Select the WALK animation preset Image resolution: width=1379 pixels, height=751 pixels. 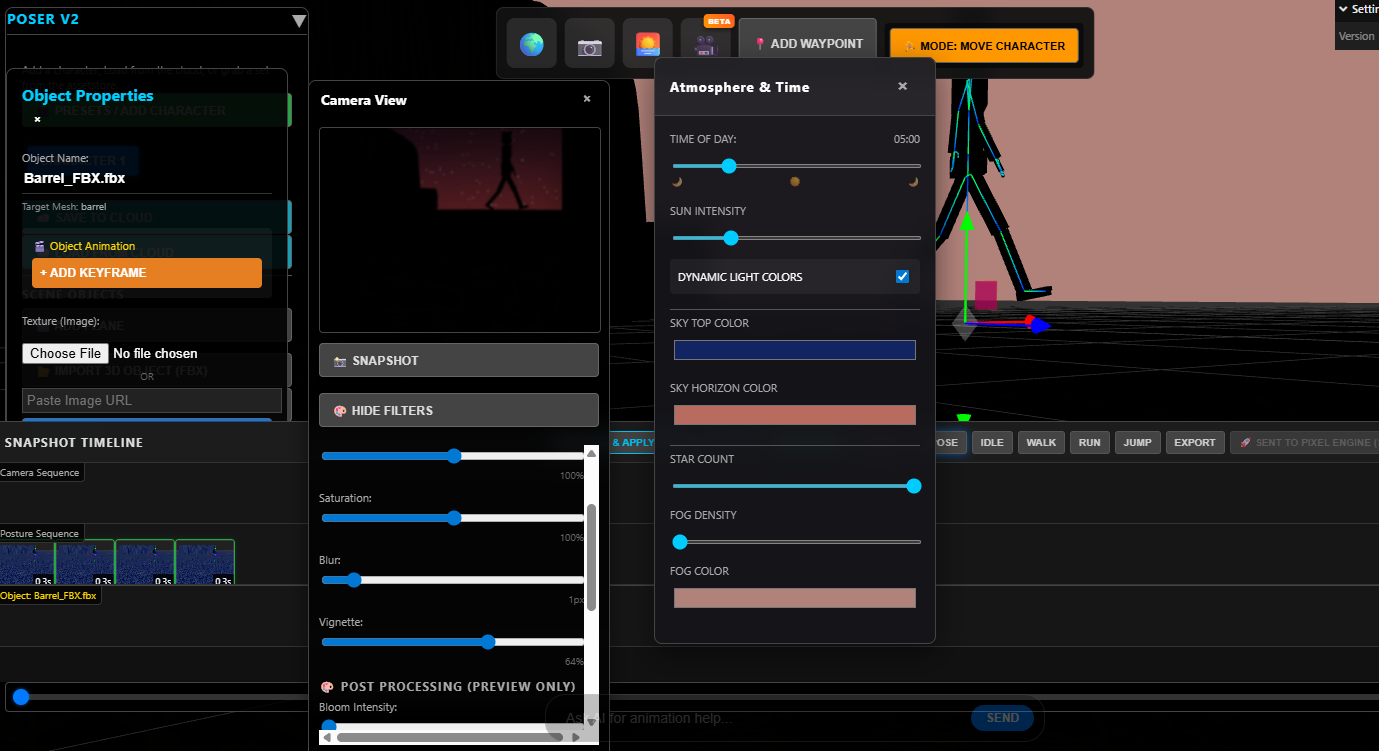1041,441
